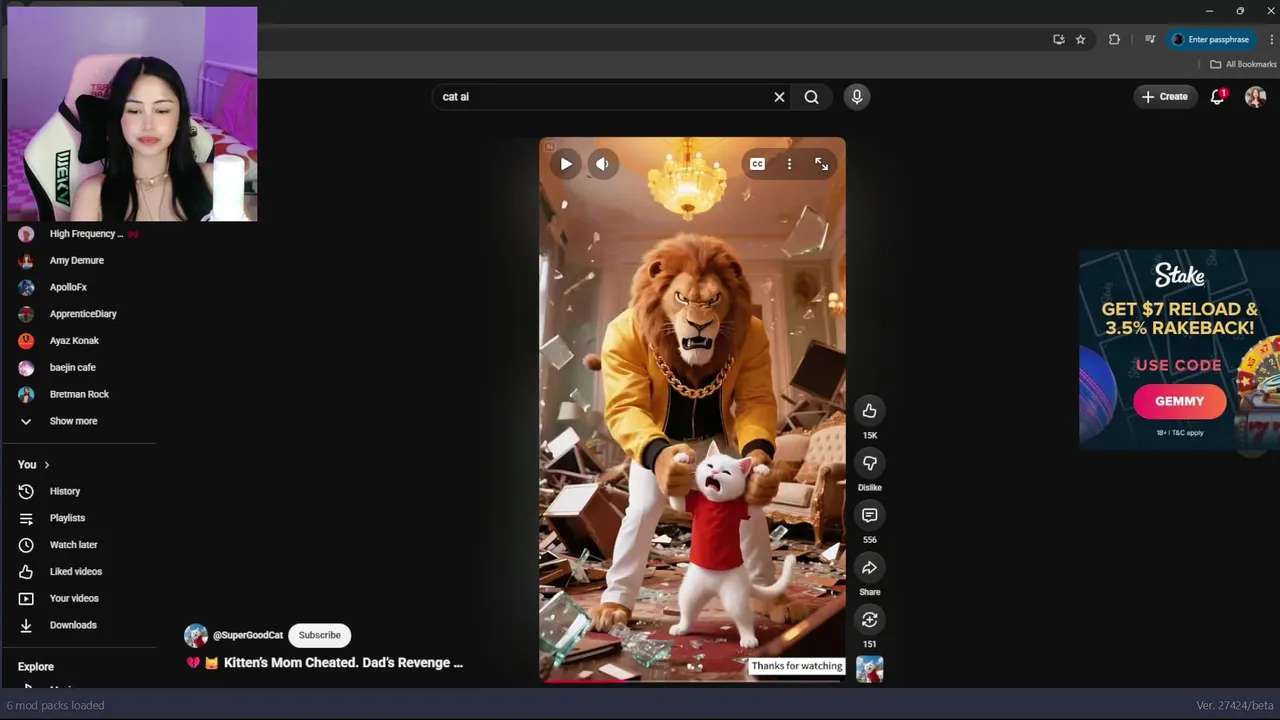Open the Remix button showing 151

(x=869, y=620)
